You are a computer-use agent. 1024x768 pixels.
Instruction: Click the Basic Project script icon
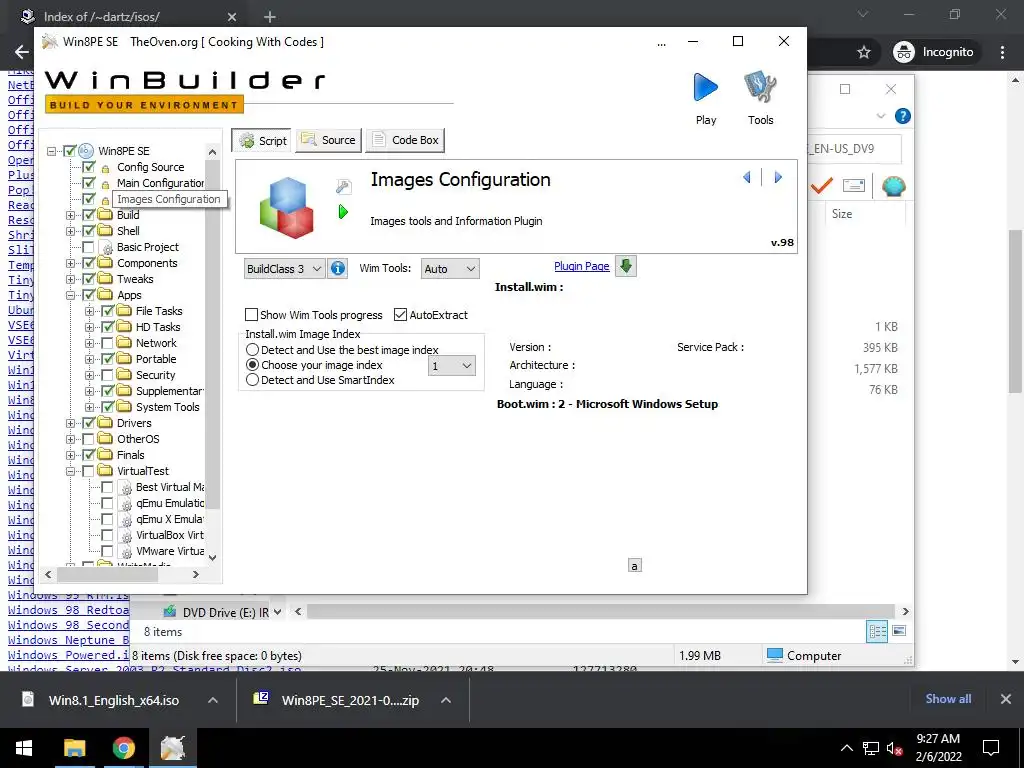pyautogui.click(x=105, y=248)
